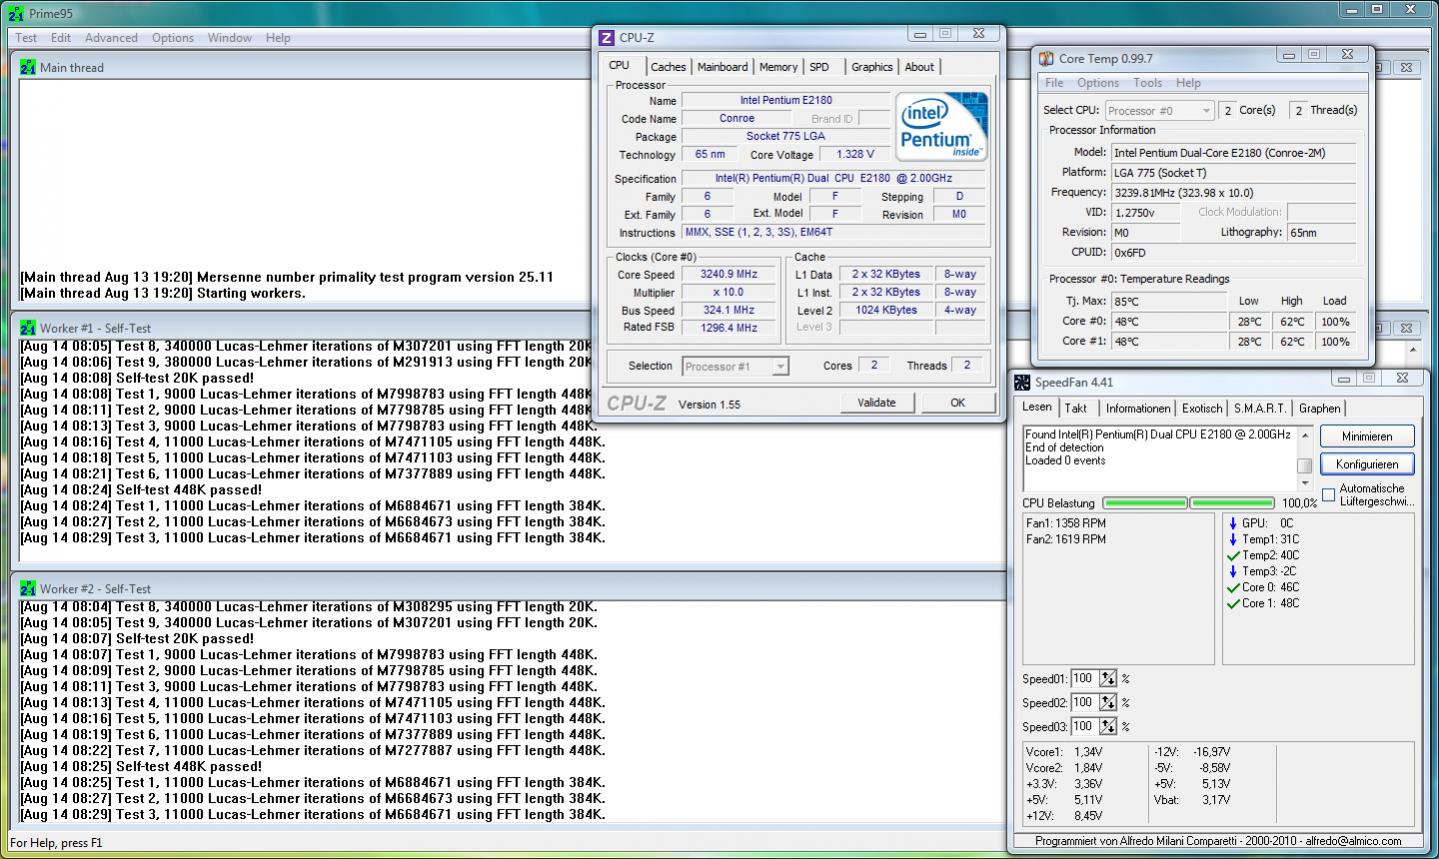This screenshot has height=859, width=1439.
Task: Click the Core 1 48C checkmark icon
Action: pyautogui.click(x=1233, y=603)
